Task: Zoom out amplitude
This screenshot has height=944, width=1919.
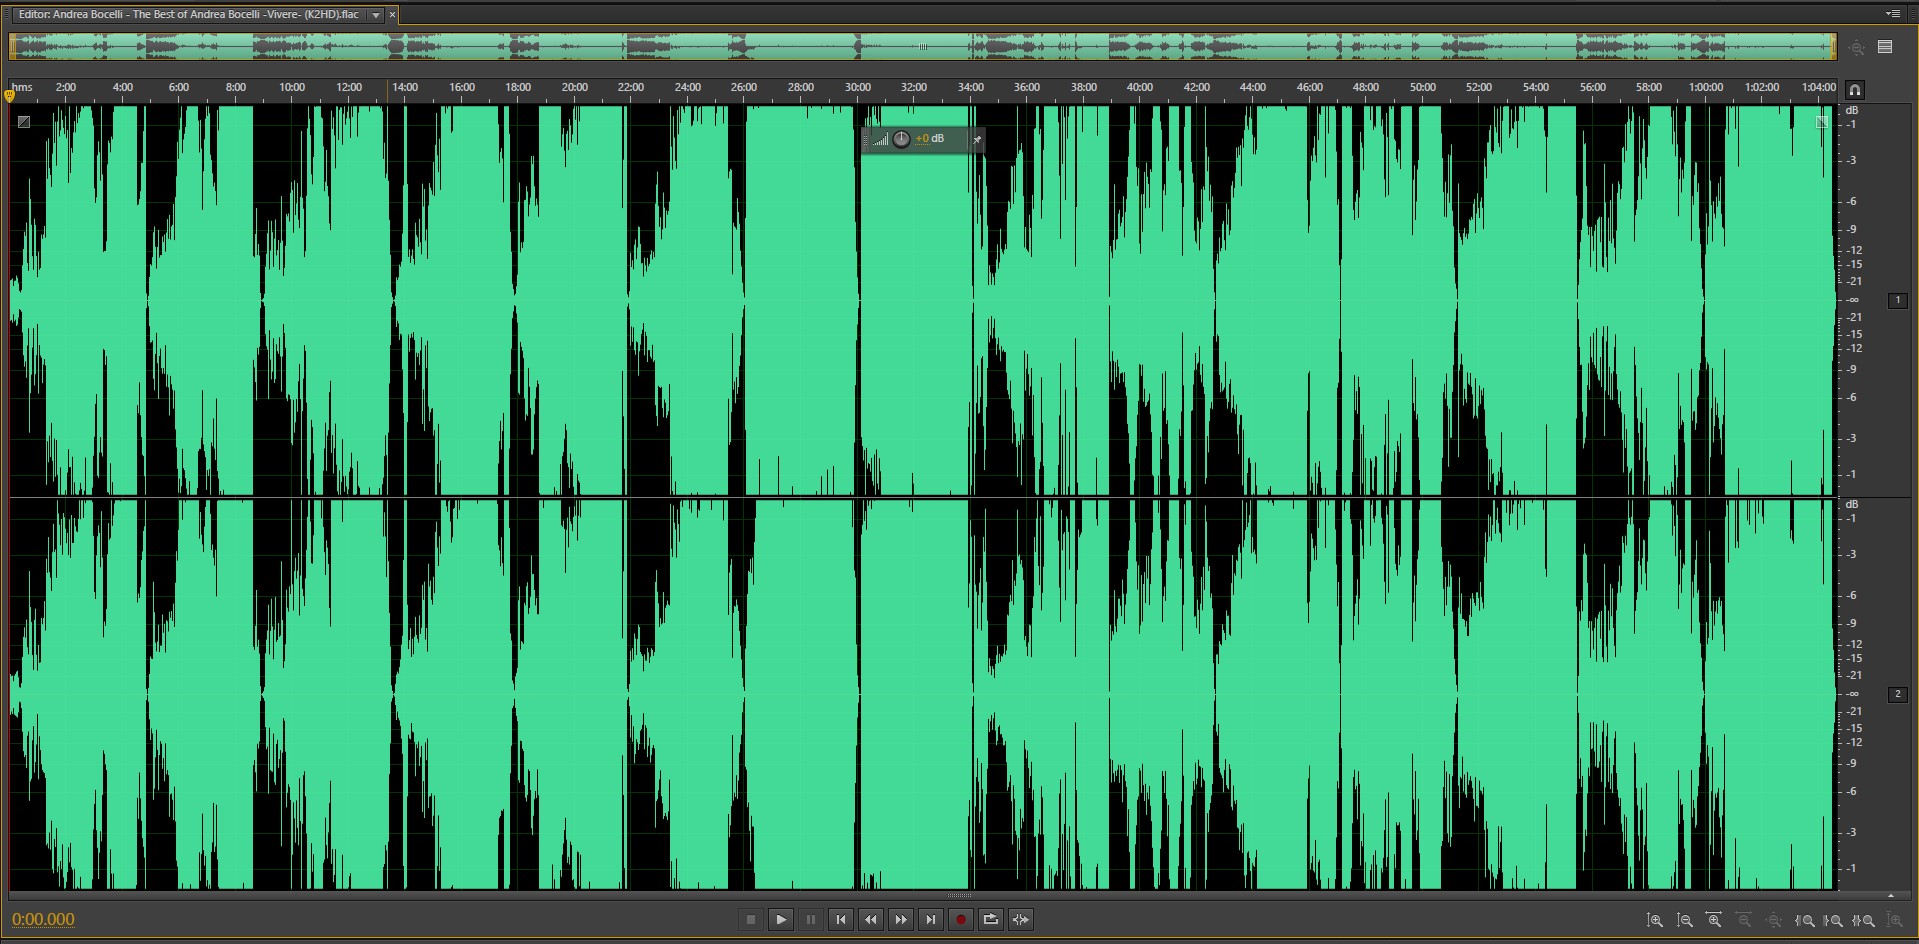Action: (1685, 920)
